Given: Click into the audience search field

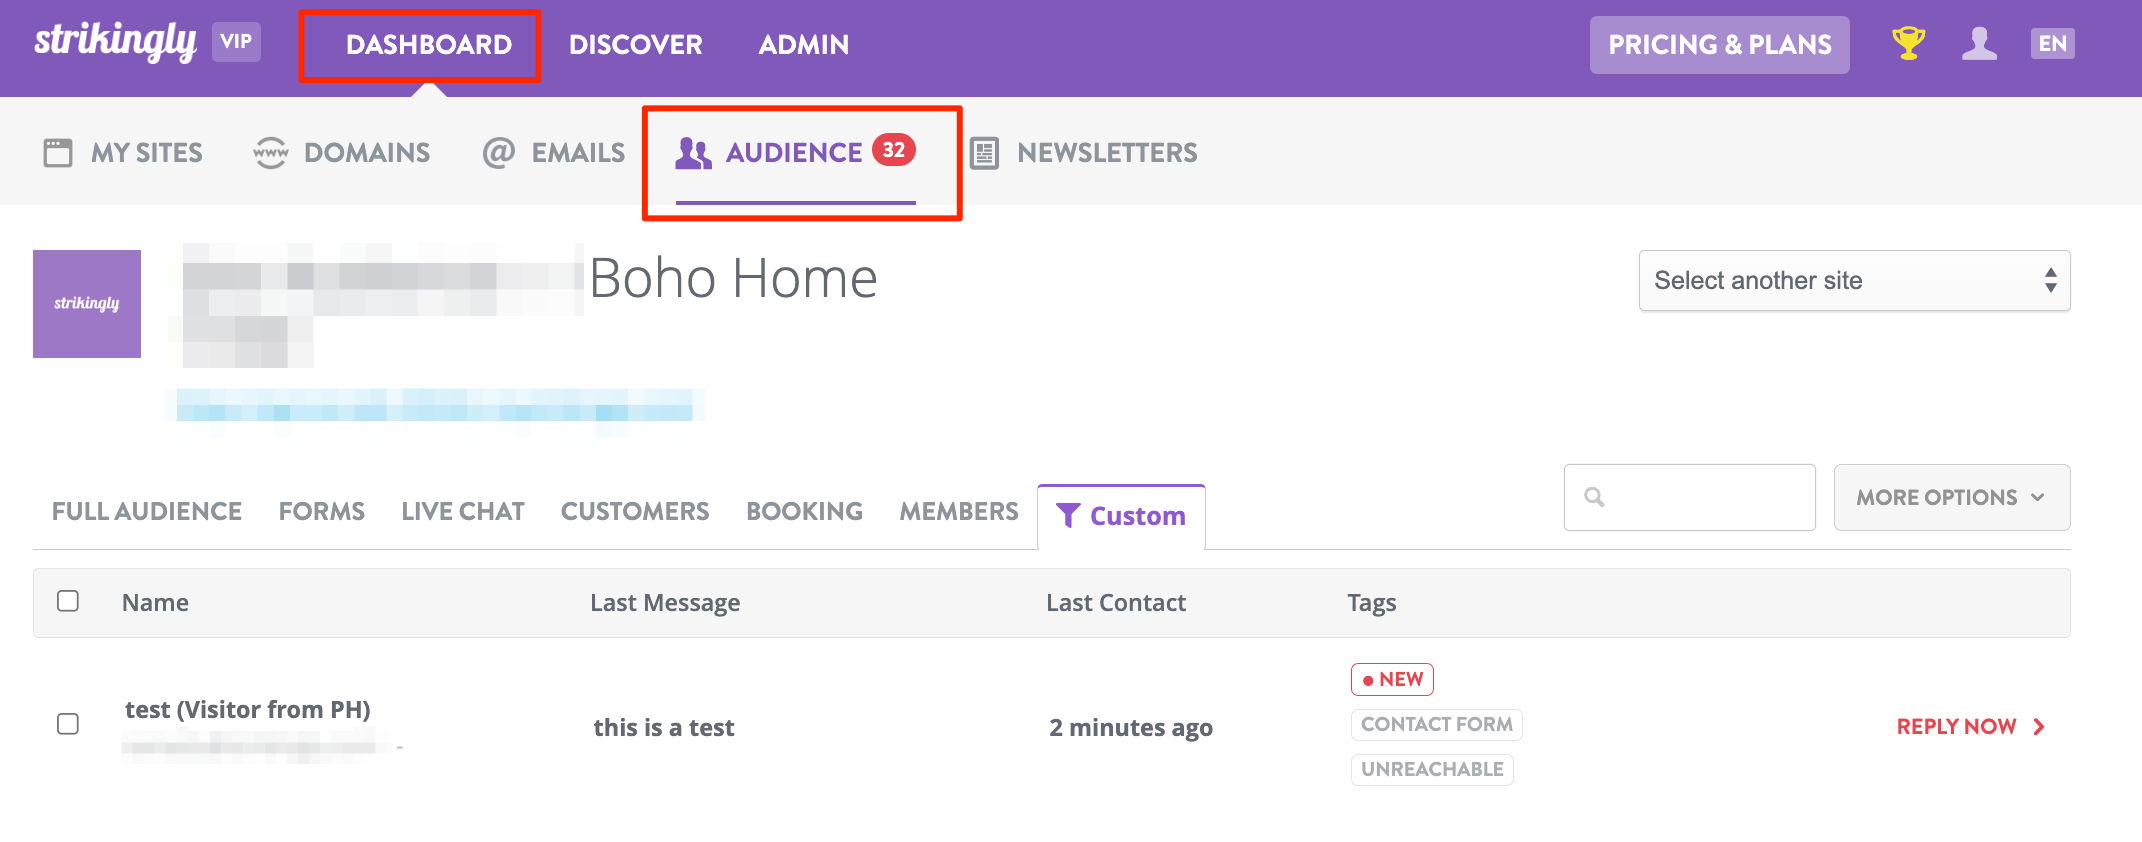Looking at the screenshot, I should pos(1690,497).
